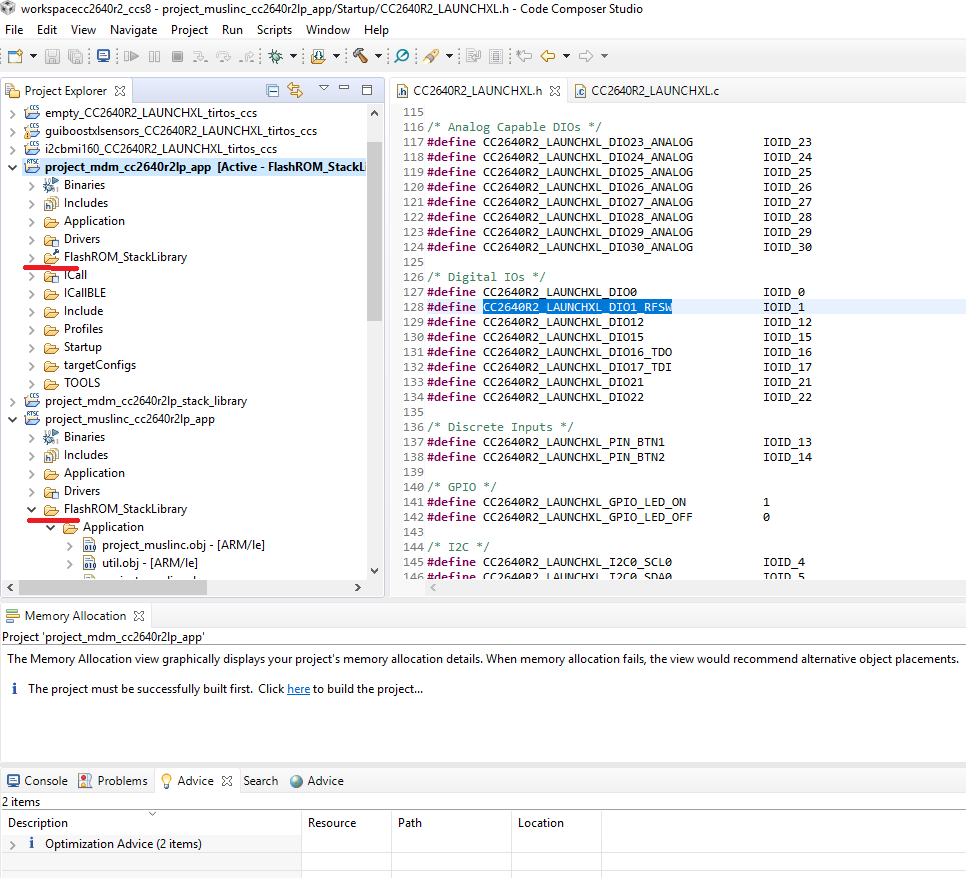Click the Build hammer icon
The height and width of the screenshot is (878, 966).
(x=360, y=56)
